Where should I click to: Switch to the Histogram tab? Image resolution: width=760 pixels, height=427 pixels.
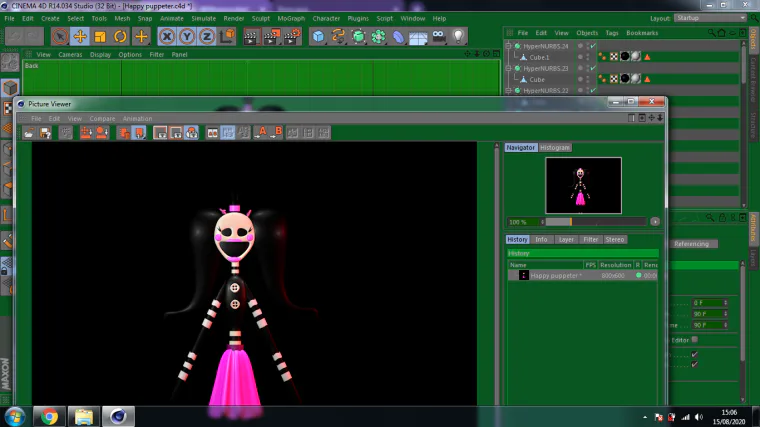[555, 147]
